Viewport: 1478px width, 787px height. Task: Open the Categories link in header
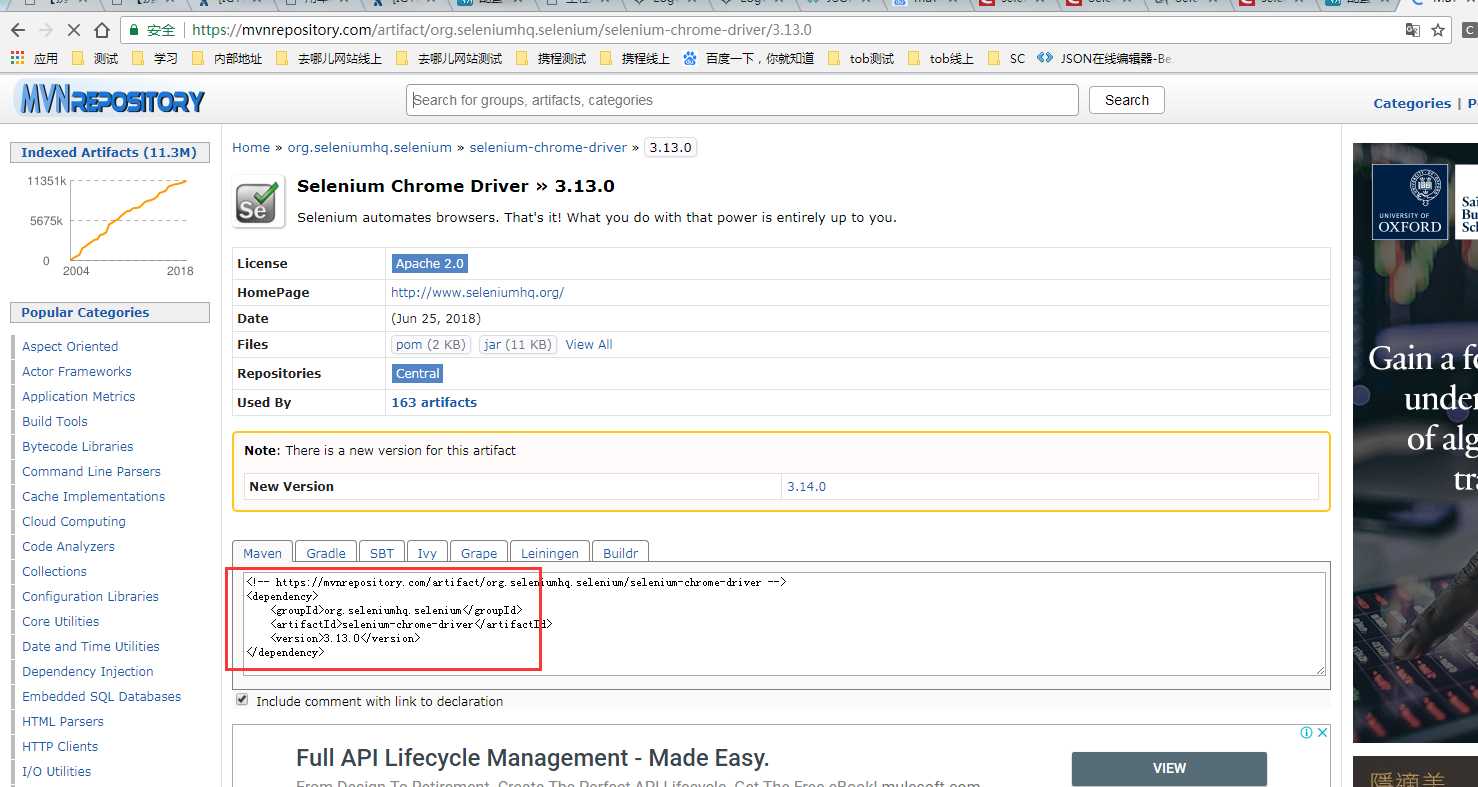(1411, 103)
